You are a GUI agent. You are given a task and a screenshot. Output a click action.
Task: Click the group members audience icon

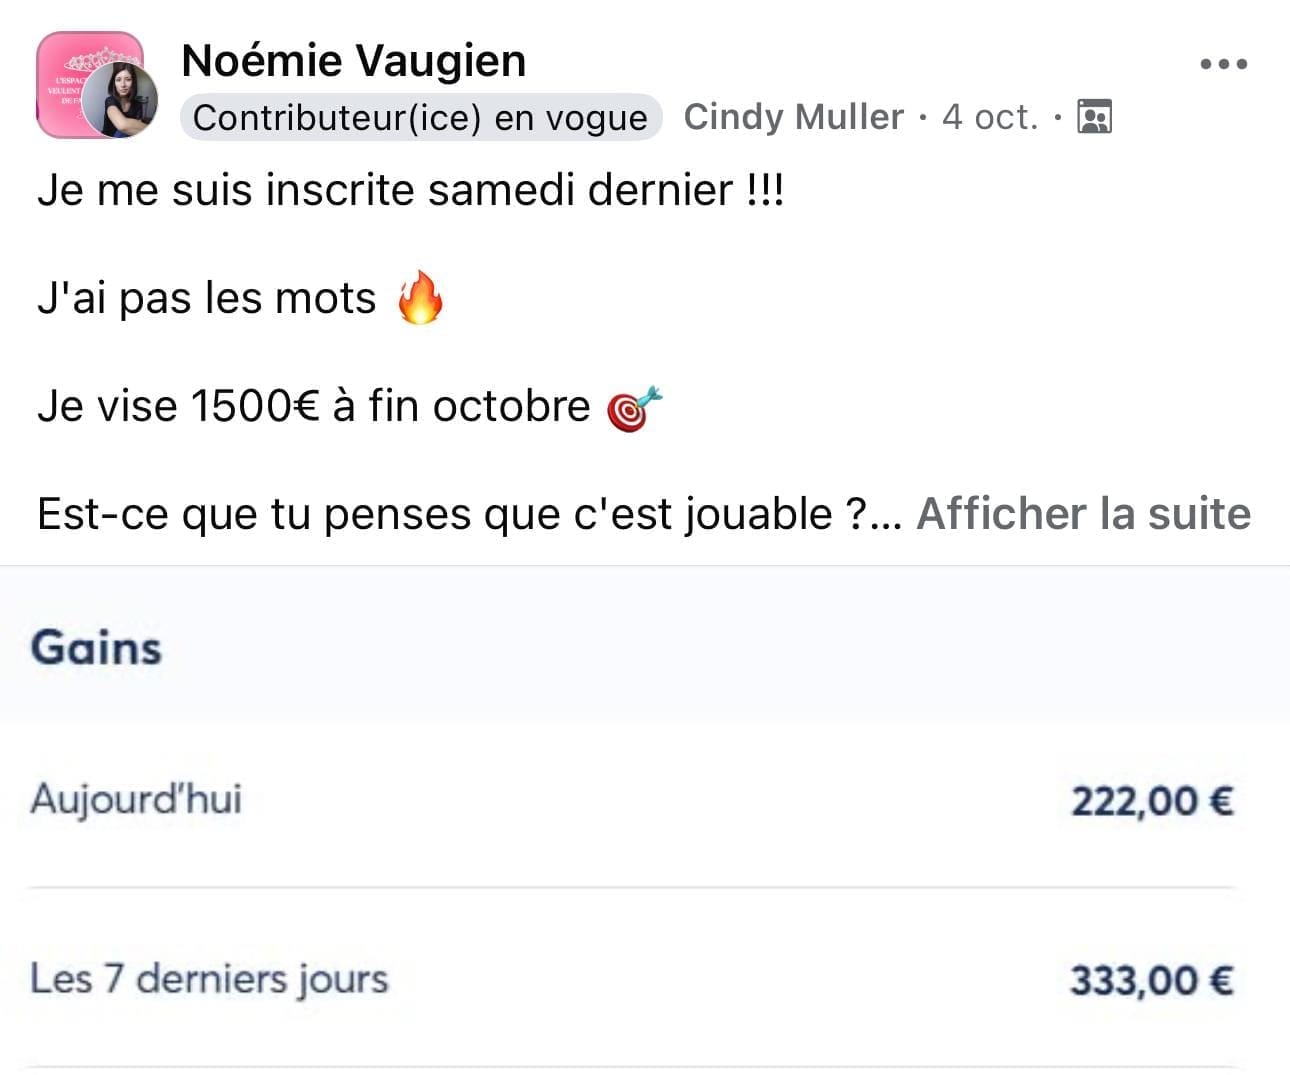(1094, 117)
